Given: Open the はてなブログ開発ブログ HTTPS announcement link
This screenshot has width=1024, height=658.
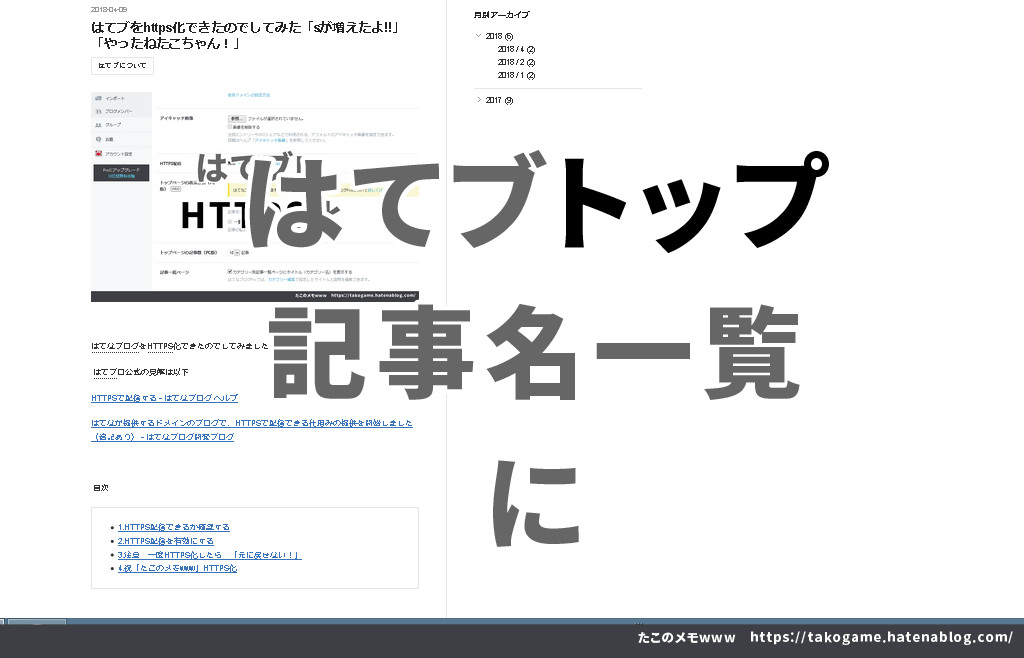Looking at the screenshot, I should pyautogui.click(x=251, y=430).
